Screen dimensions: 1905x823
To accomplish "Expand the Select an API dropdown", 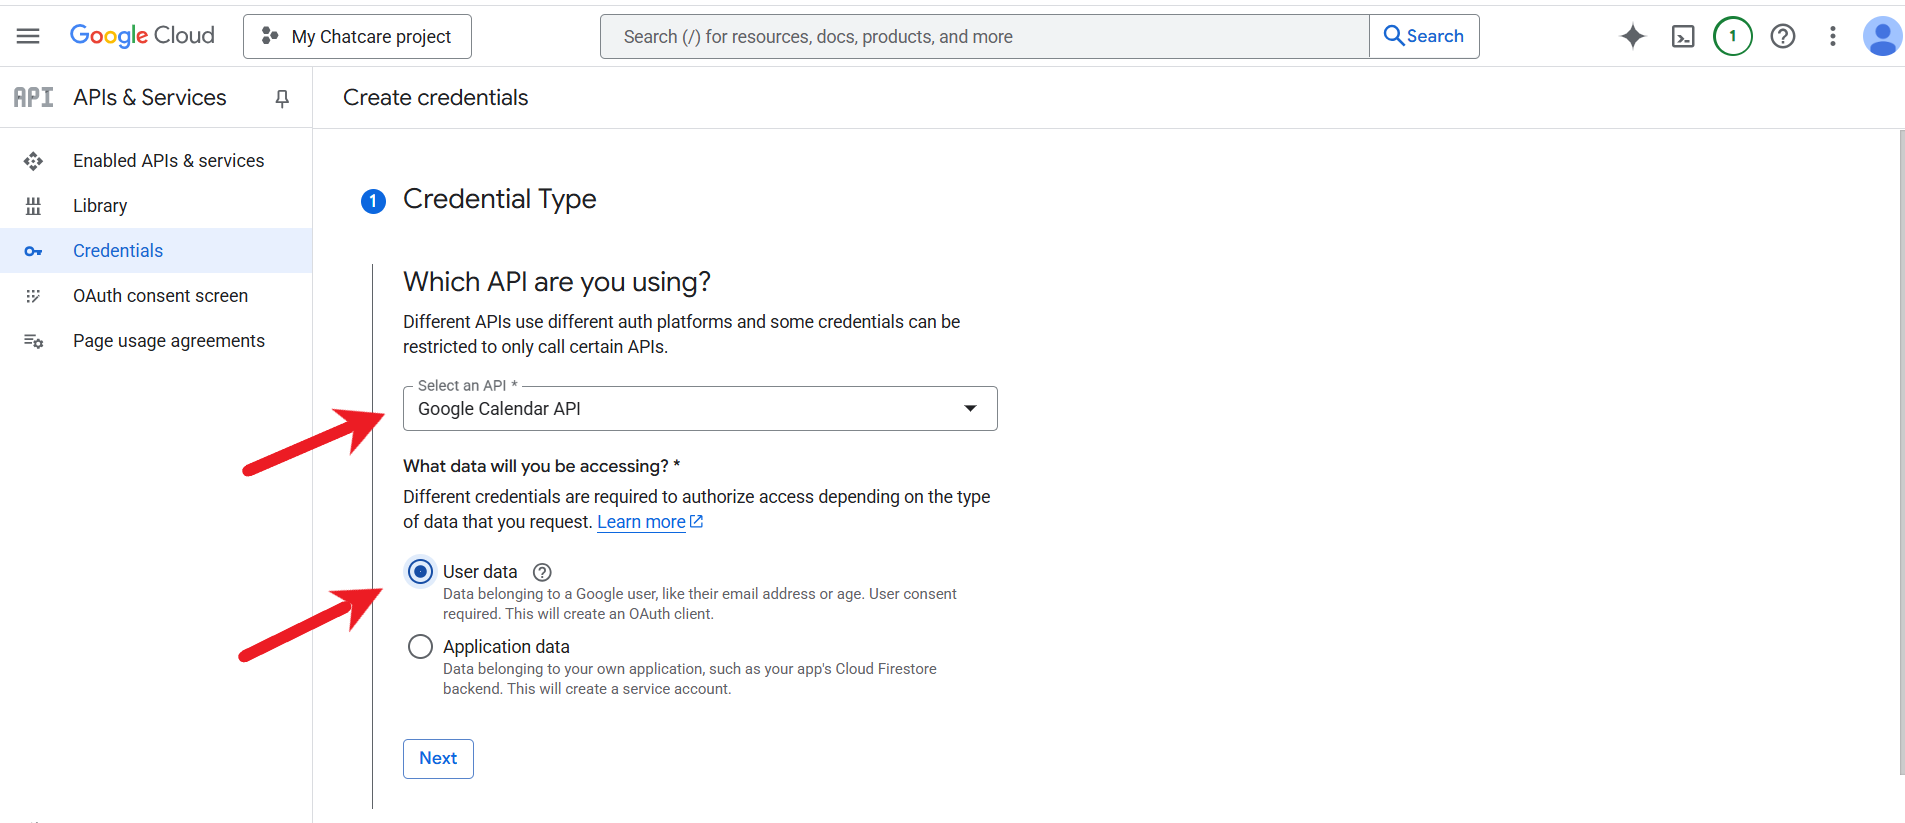I will [700, 408].
